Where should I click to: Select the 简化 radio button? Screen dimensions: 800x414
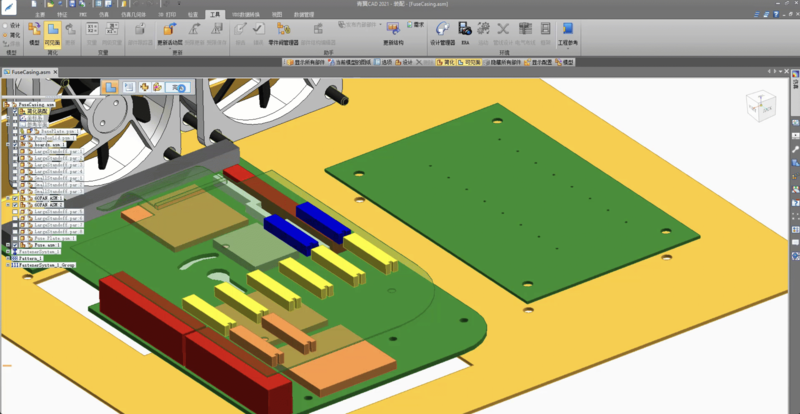point(5,33)
